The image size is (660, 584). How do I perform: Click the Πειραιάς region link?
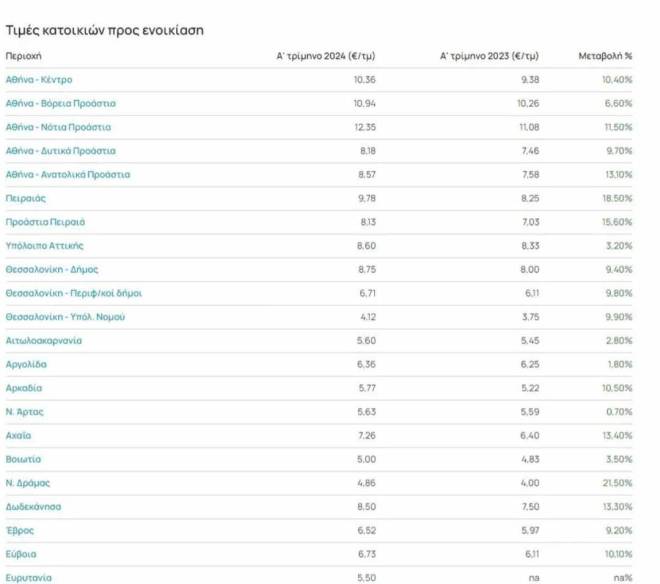pos(26,198)
